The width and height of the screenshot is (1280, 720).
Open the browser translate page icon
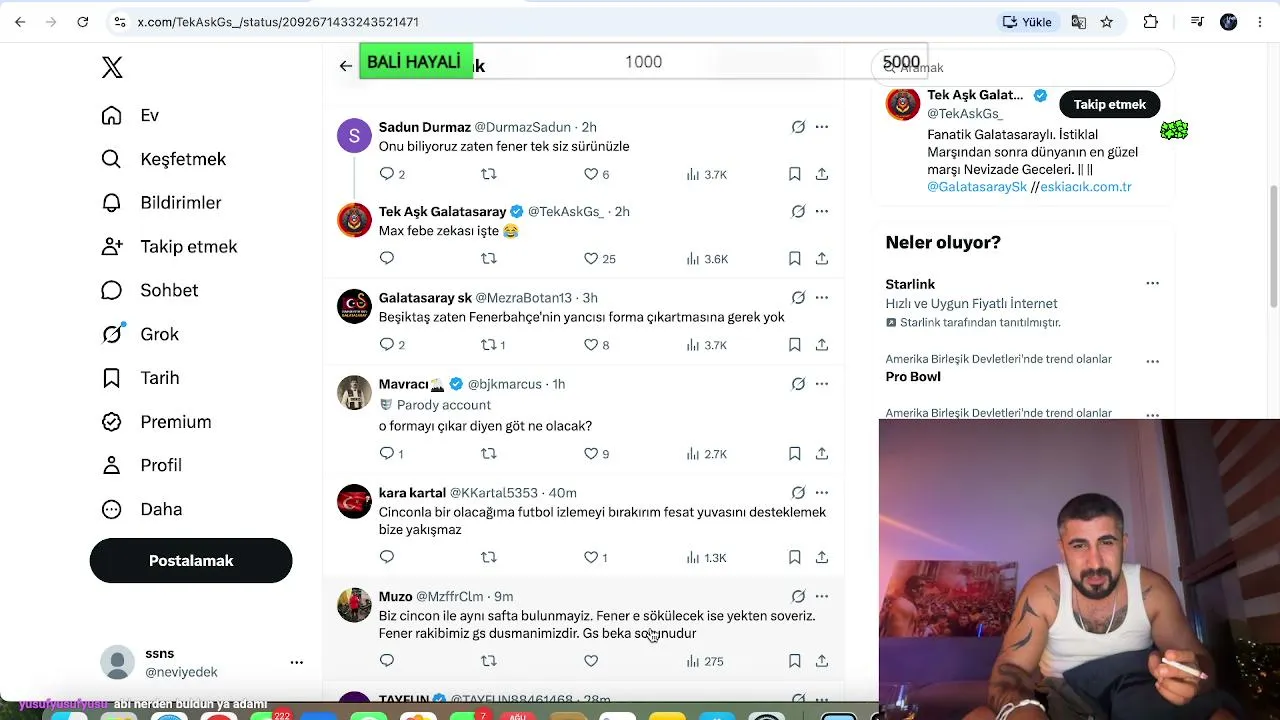pos(1078,22)
